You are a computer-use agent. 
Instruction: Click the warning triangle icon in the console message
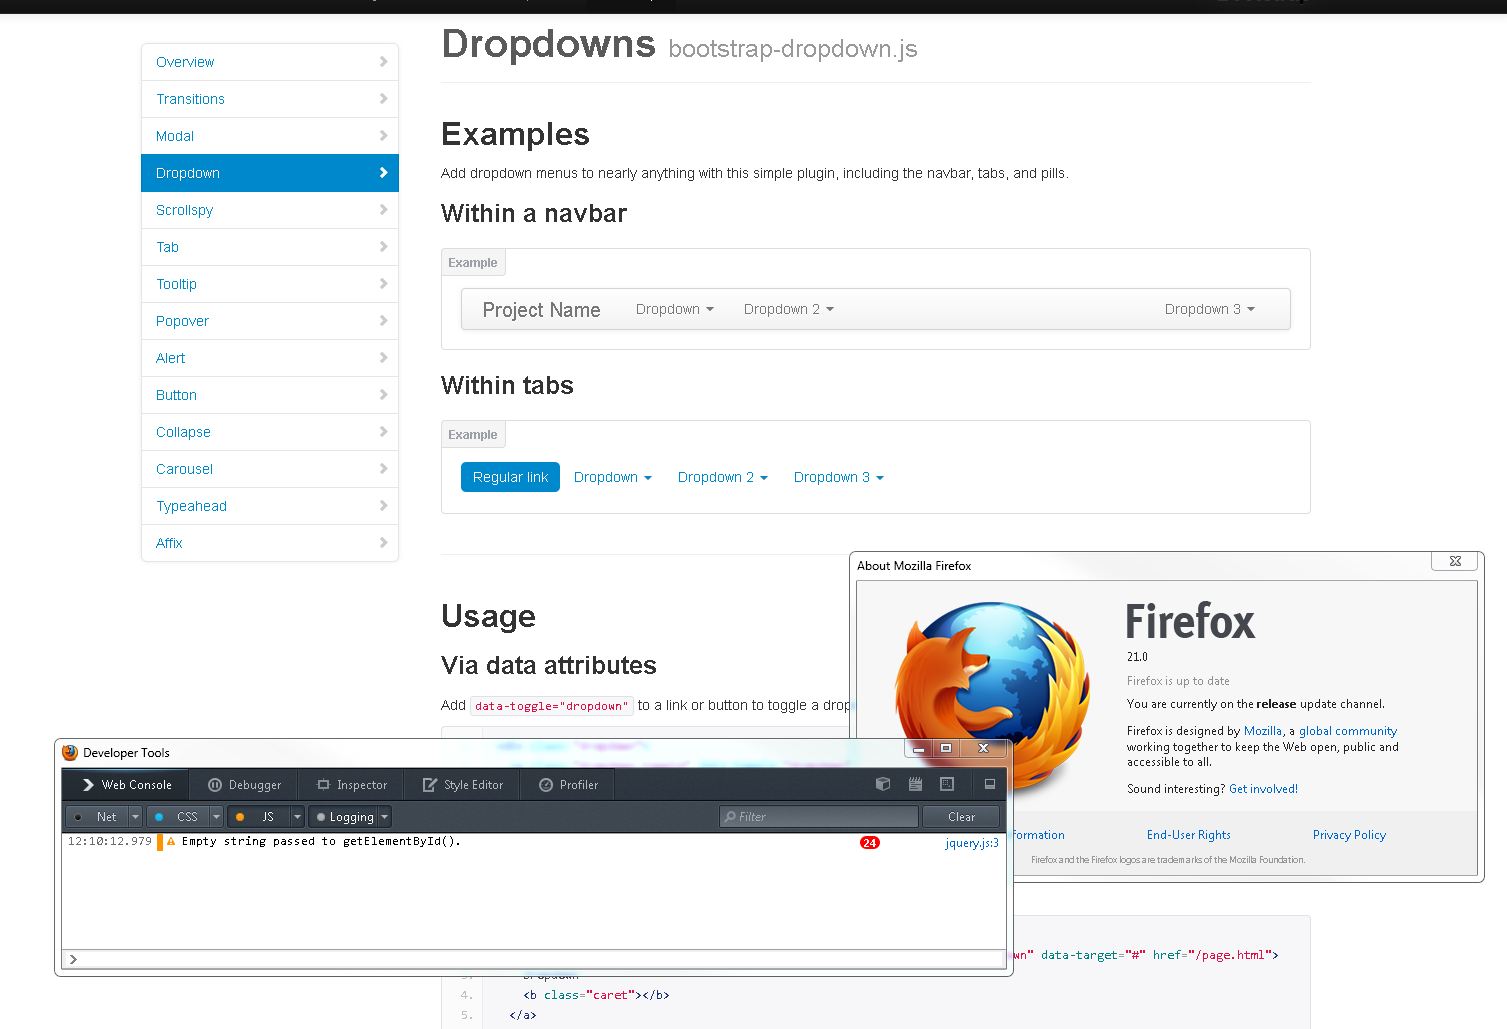(x=171, y=842)
